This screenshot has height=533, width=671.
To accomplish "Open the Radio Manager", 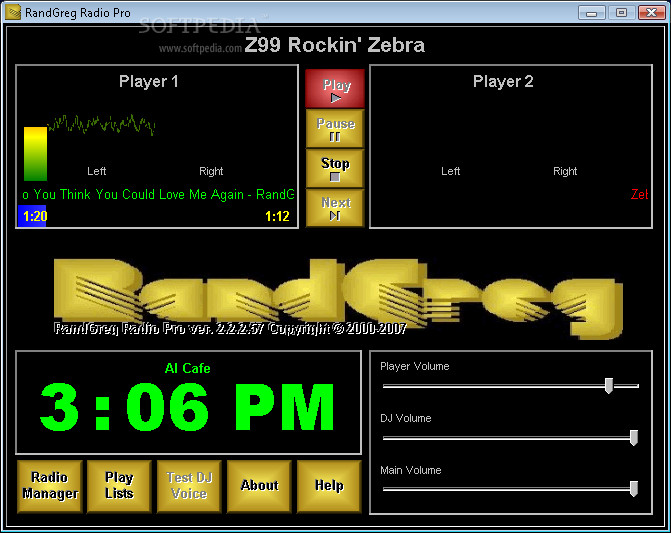I will [x=50, y=486].
